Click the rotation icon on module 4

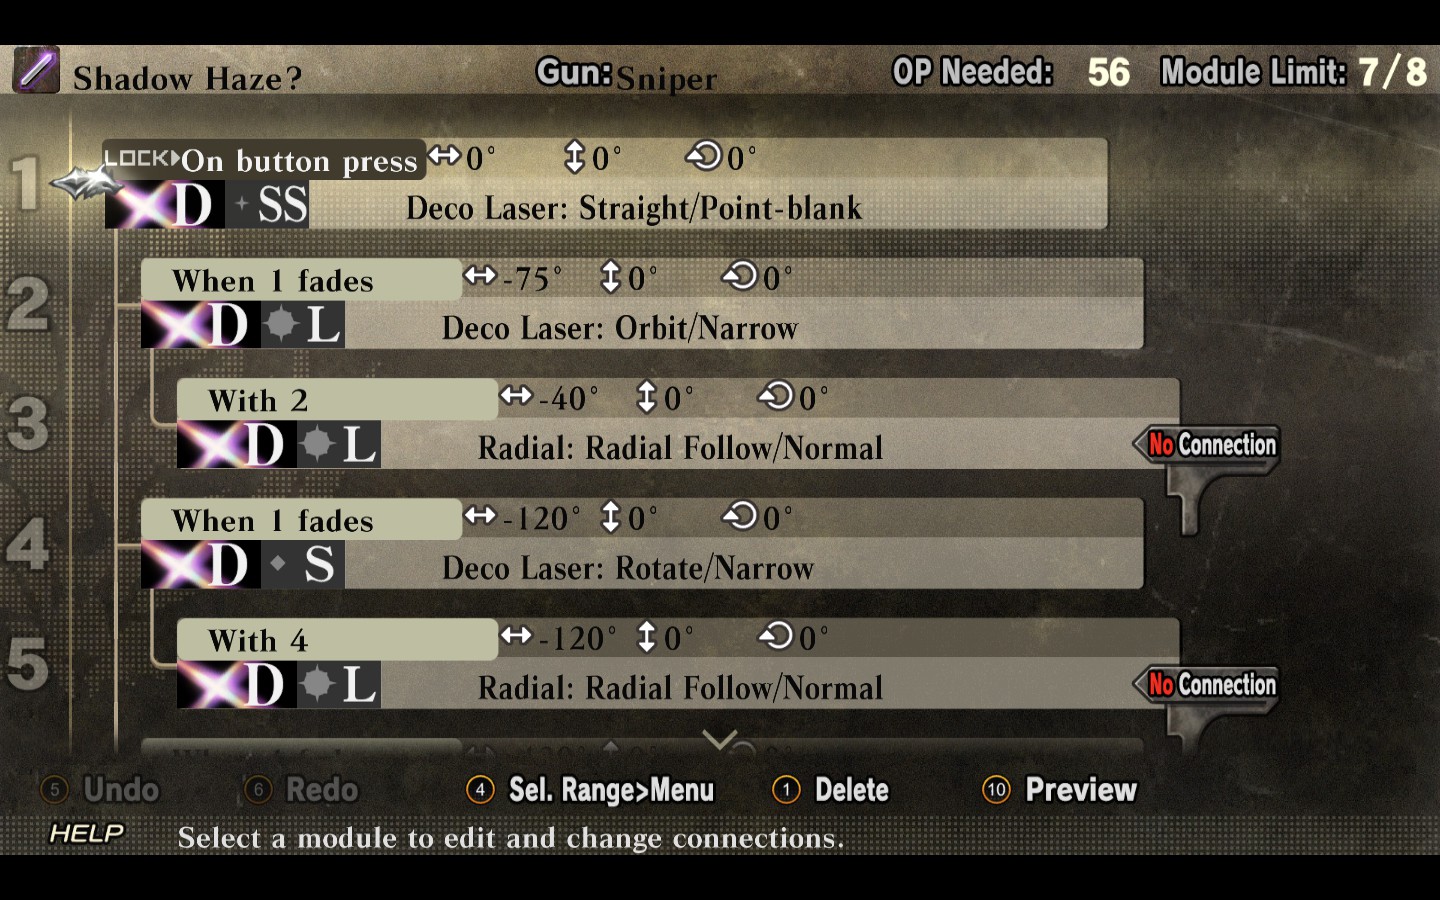tap(740, 516)
